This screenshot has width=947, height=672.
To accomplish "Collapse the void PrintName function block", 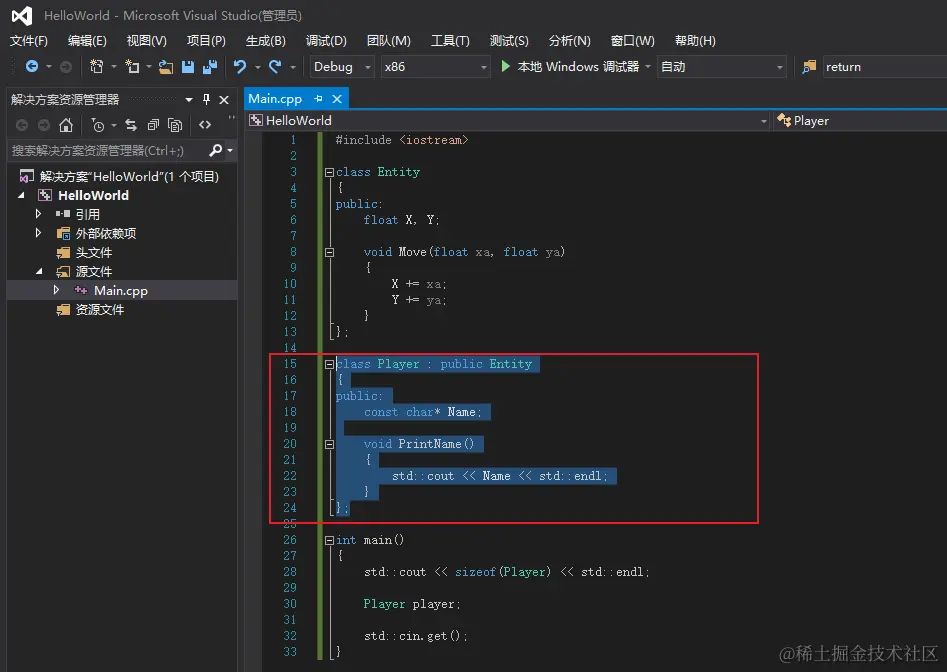I will coord(329,444).
